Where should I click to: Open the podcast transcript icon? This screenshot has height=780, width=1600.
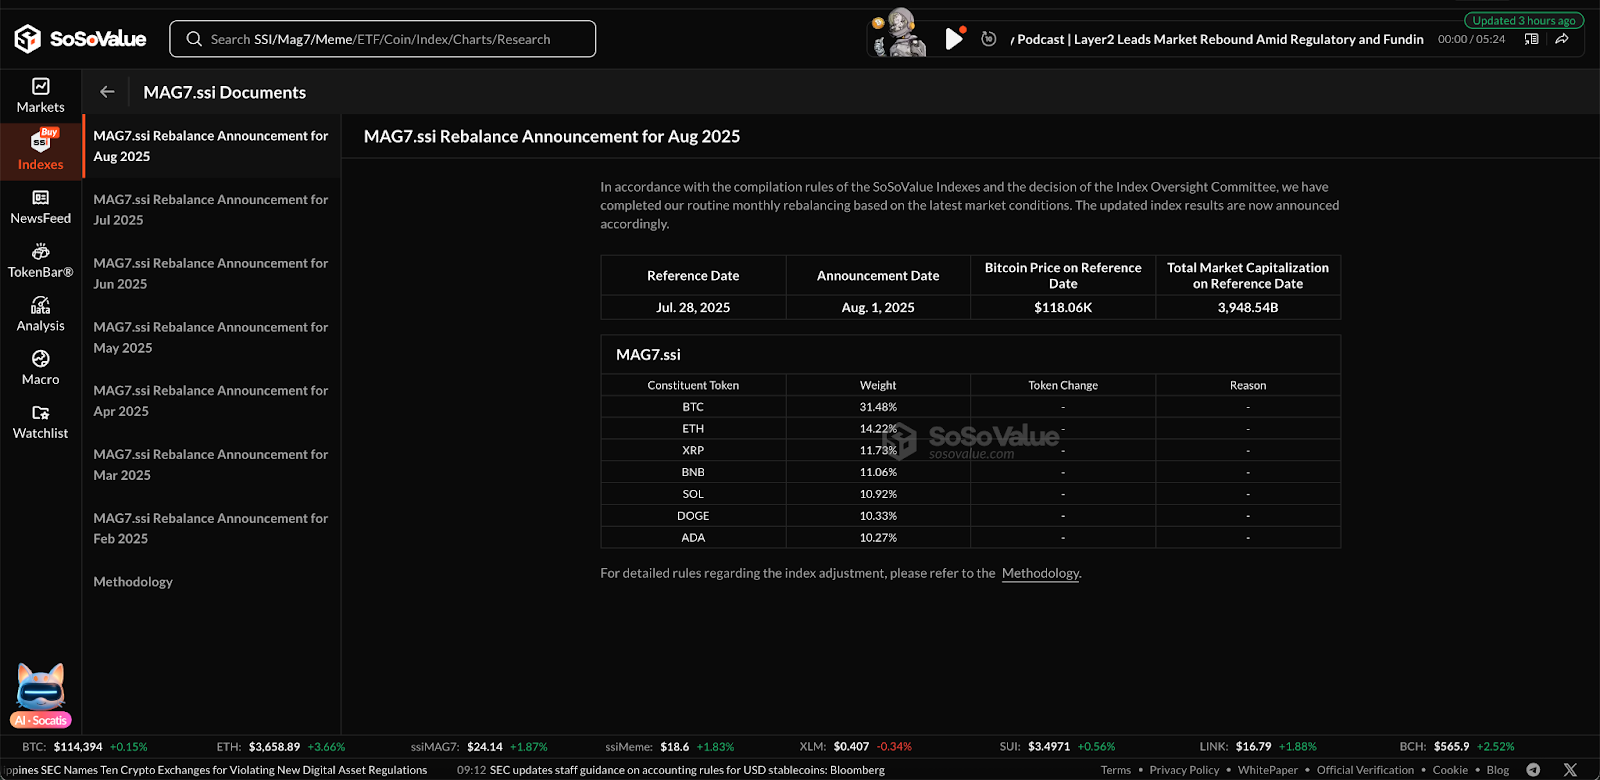[x=1531, y=39]
